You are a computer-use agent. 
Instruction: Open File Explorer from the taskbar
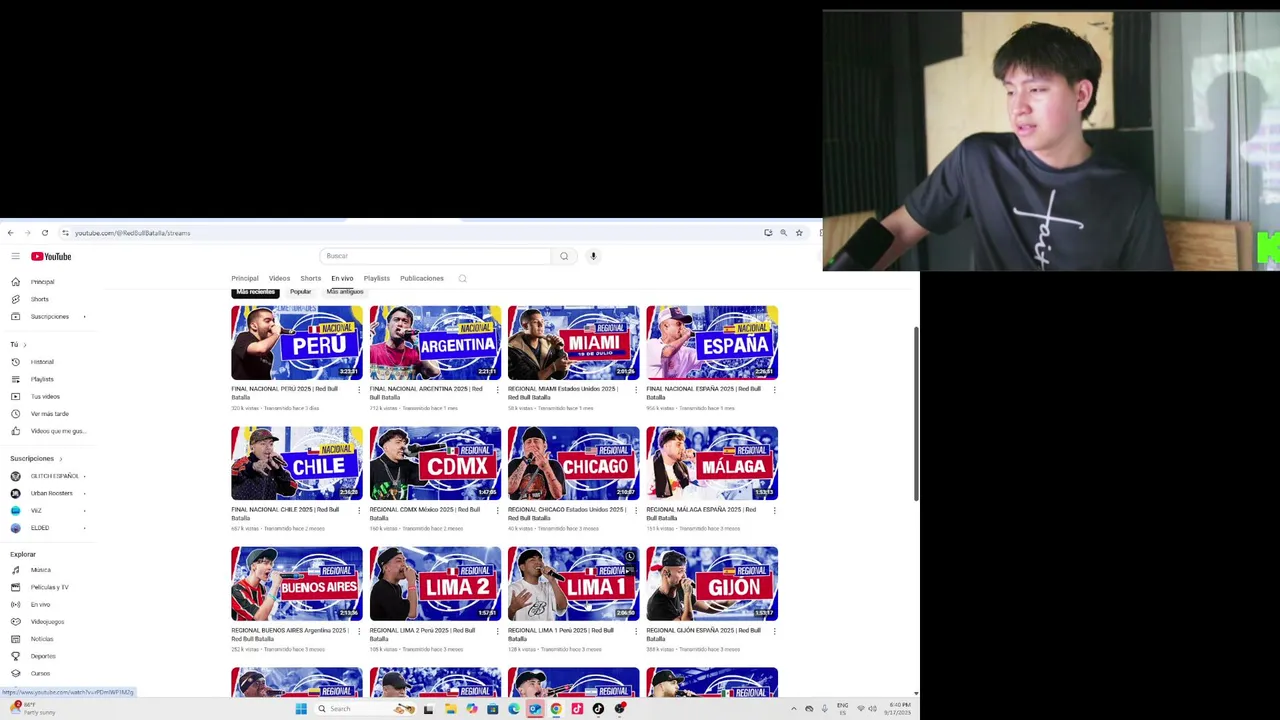pyautogui.click(x=450, y=709)
